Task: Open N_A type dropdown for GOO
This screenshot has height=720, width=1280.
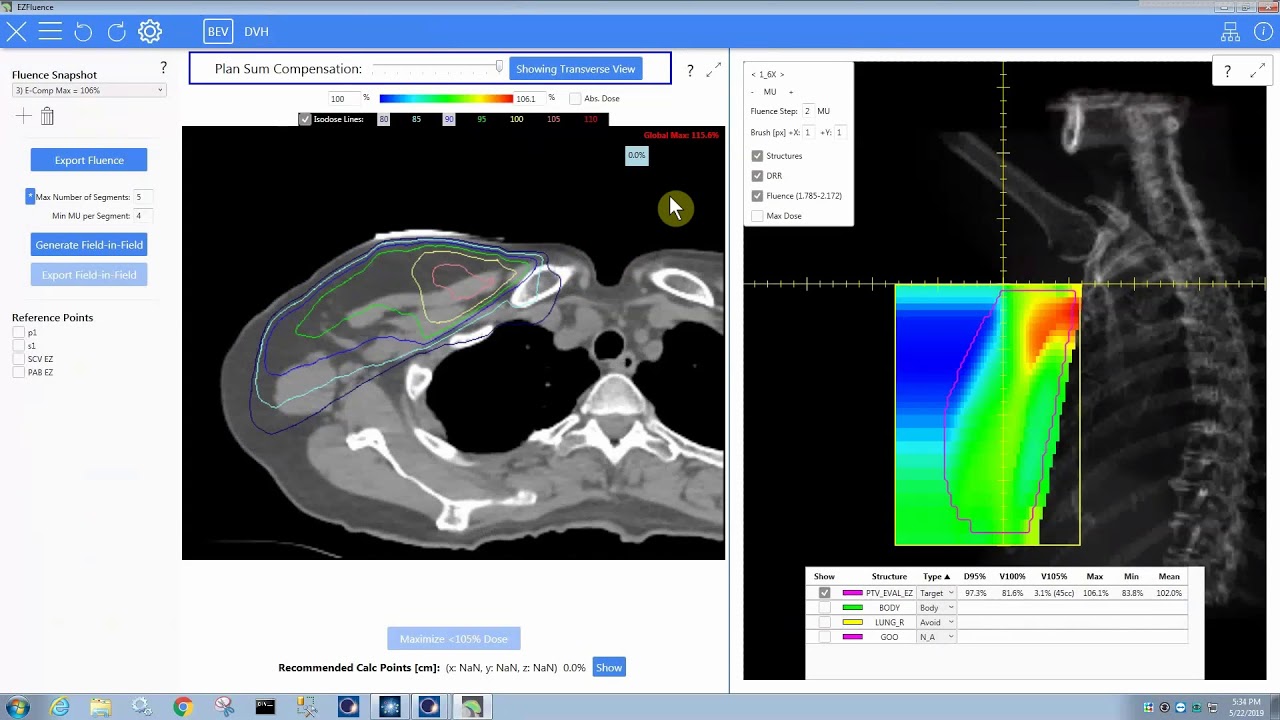Action: point(937,637)
